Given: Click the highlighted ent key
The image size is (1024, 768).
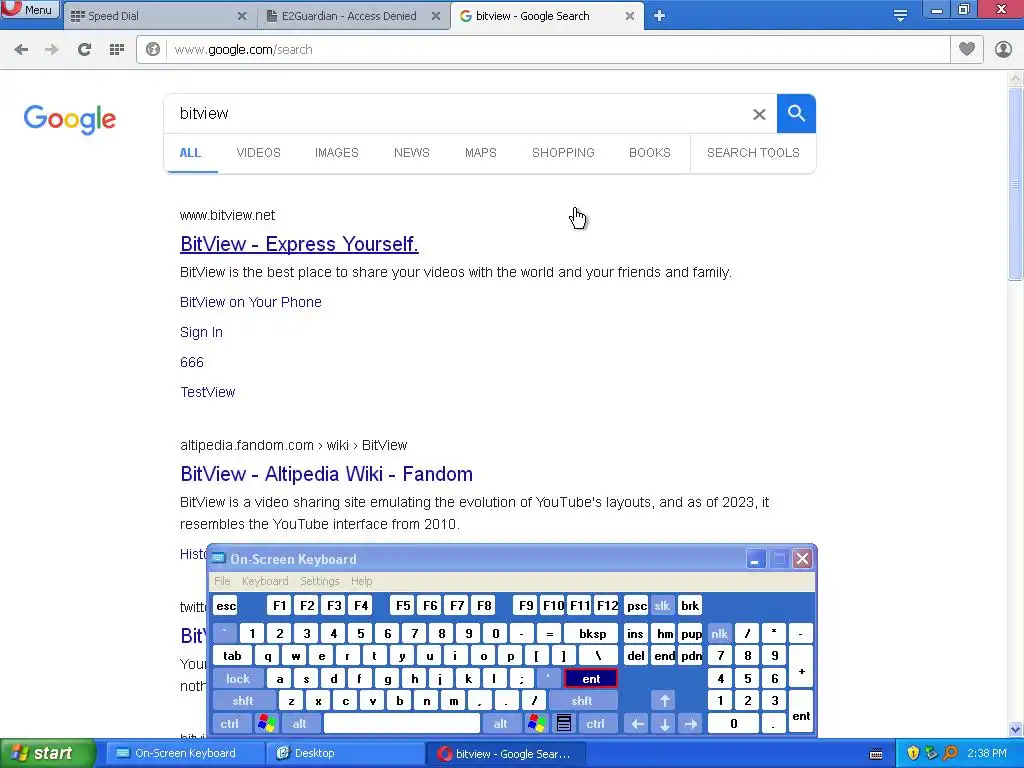Looking at the screenshot, I should (x=591, y=679).
